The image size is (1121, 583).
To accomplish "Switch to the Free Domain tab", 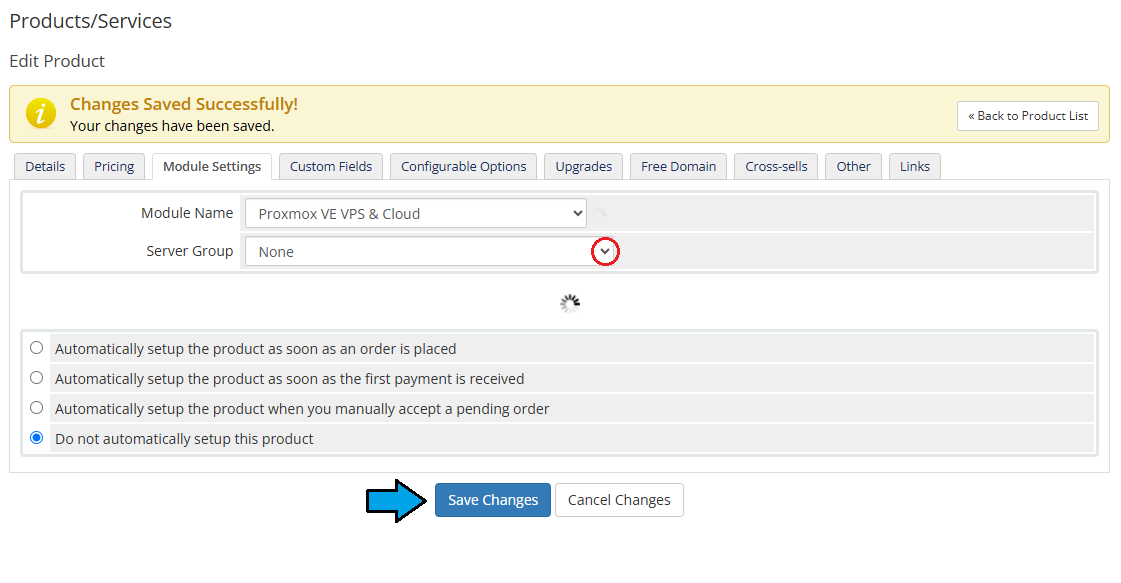I will point(678,166).
